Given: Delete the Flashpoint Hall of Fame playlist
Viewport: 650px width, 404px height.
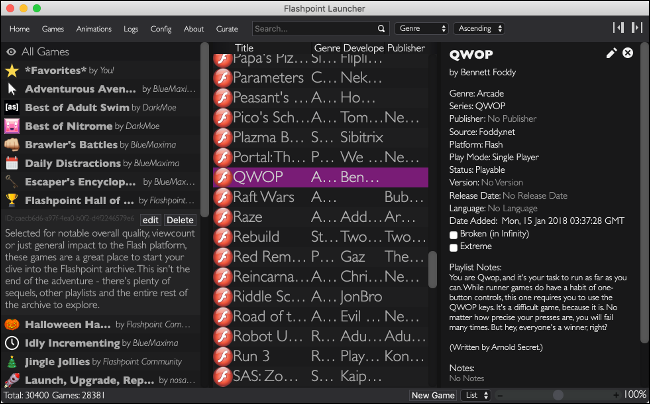Looking at the screenshot, I should [x=180, y=219].
